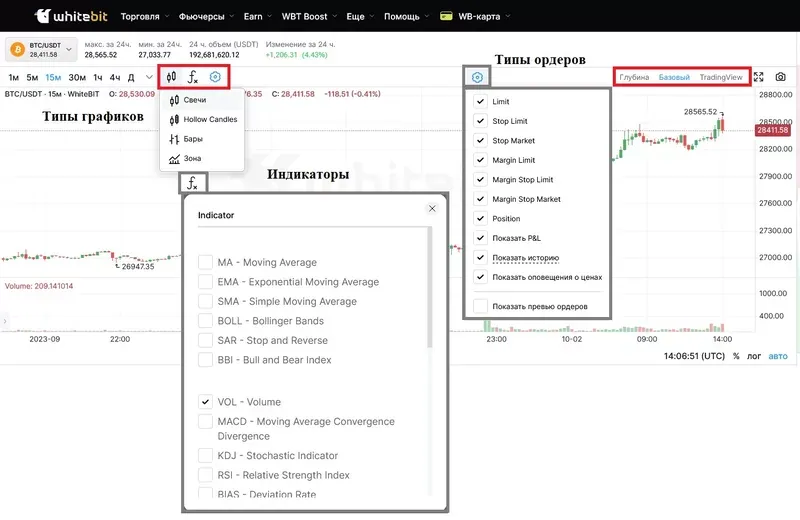Open the chart type candles icon in toolbar

tap(171, 77)
